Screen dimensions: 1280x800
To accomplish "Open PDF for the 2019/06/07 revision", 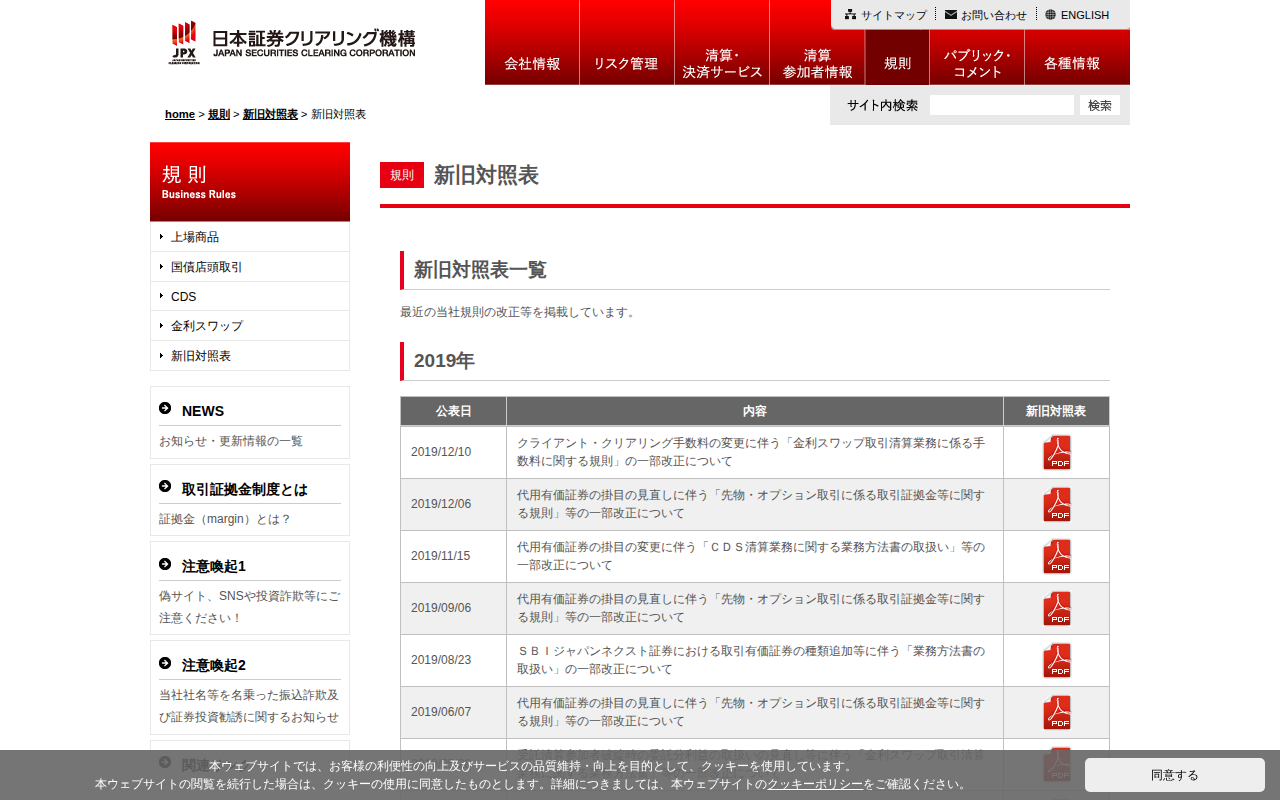I will click(1056, 713).
